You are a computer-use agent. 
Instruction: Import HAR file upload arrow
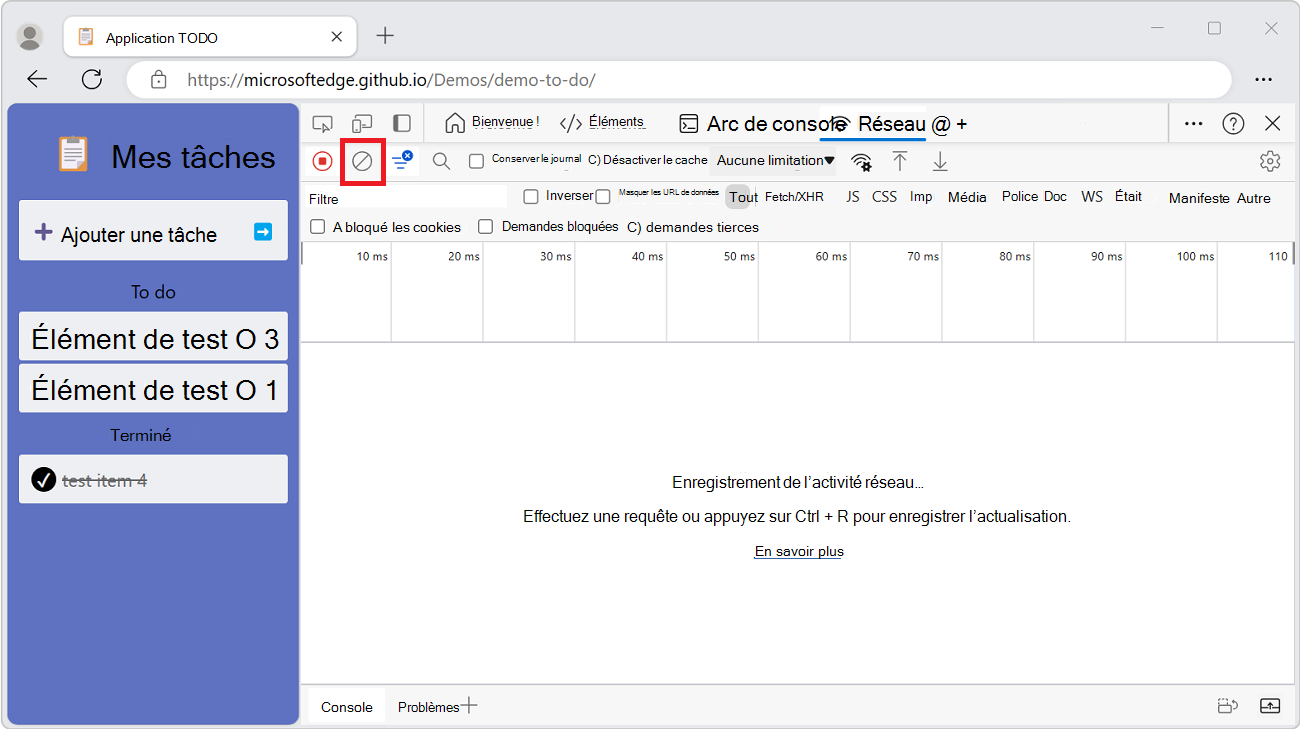900,161
